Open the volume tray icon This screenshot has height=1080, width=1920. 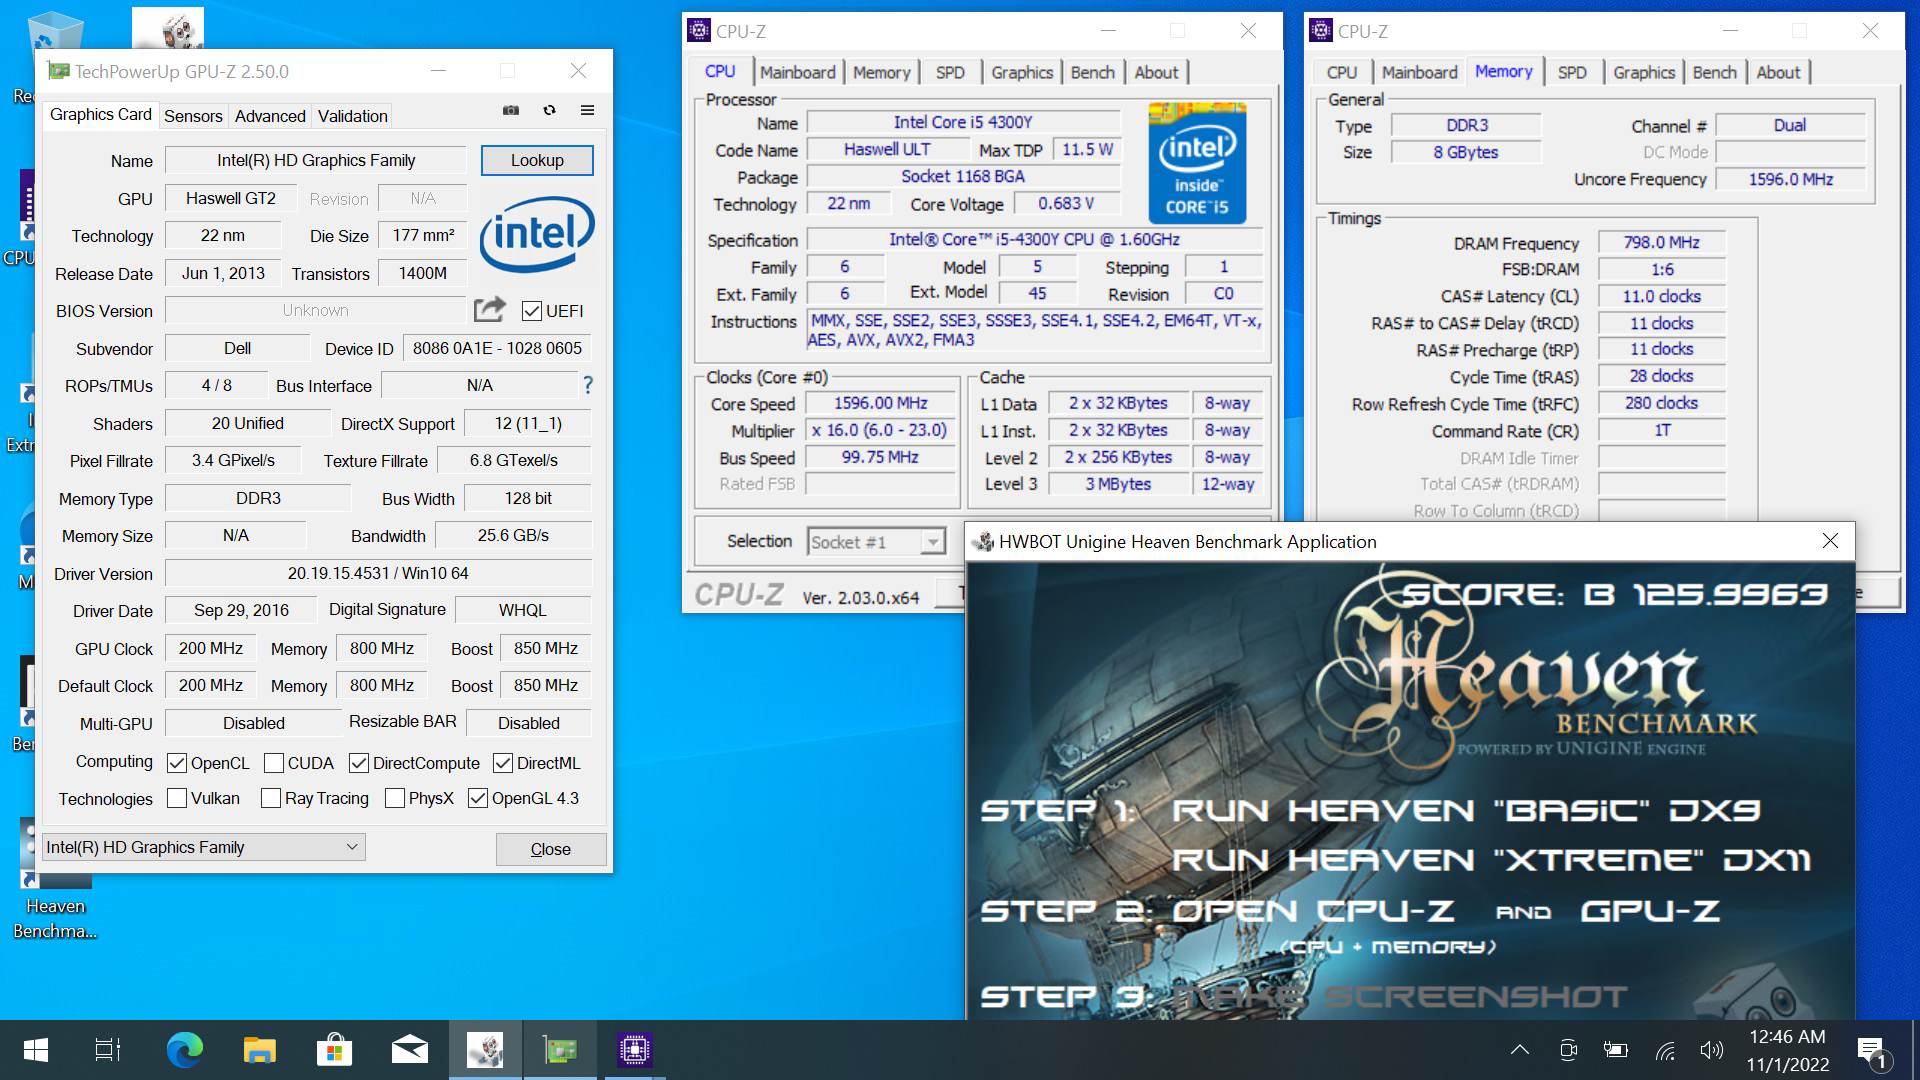tap(1711, 1050)
